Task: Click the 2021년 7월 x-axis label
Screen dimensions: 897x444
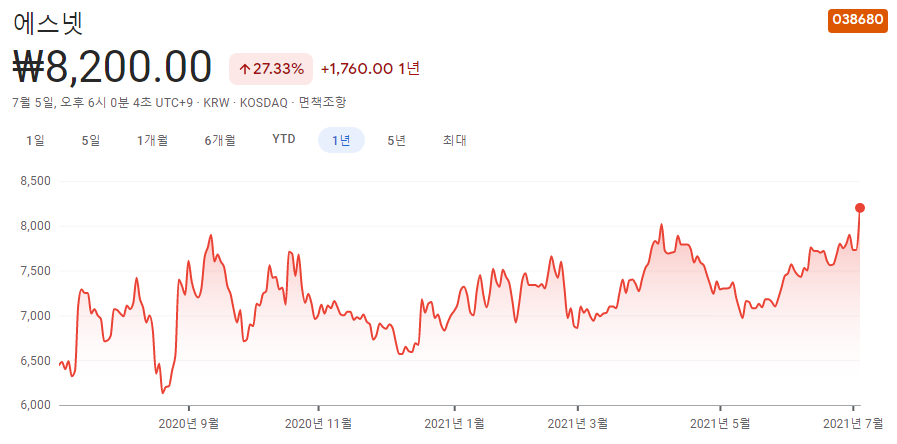Action: [x=852, y=423]
